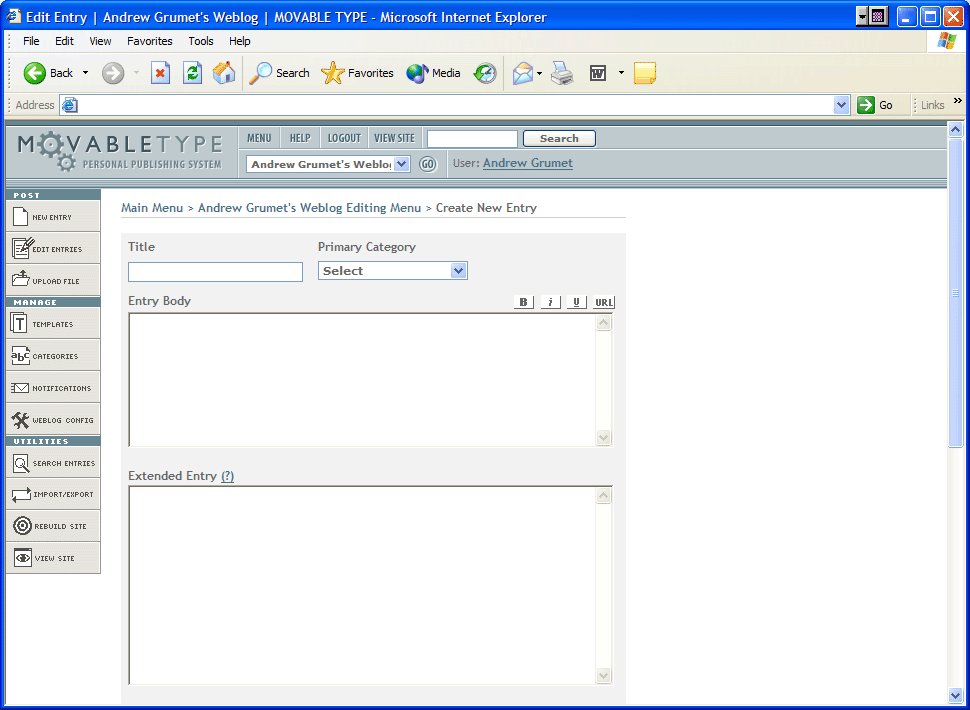The width and height of the screenshot is (970, 710).
Task: Click View Site in the Utilities sidebar
Action: 53,558
